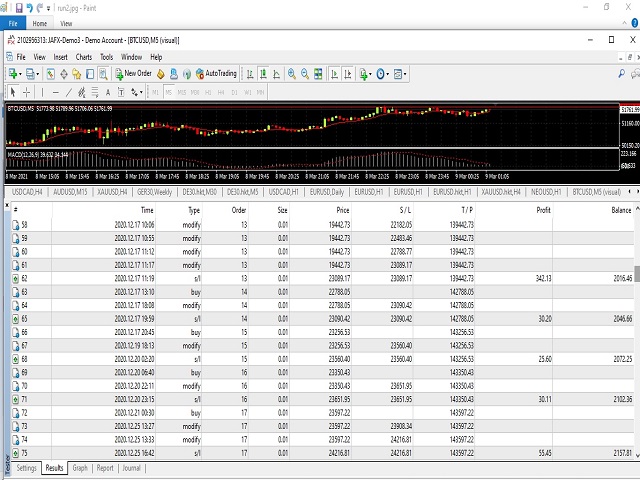The image size is (640, 480).
Task: Open the Journal tab in Tester
Action: (x=131, y=467)
